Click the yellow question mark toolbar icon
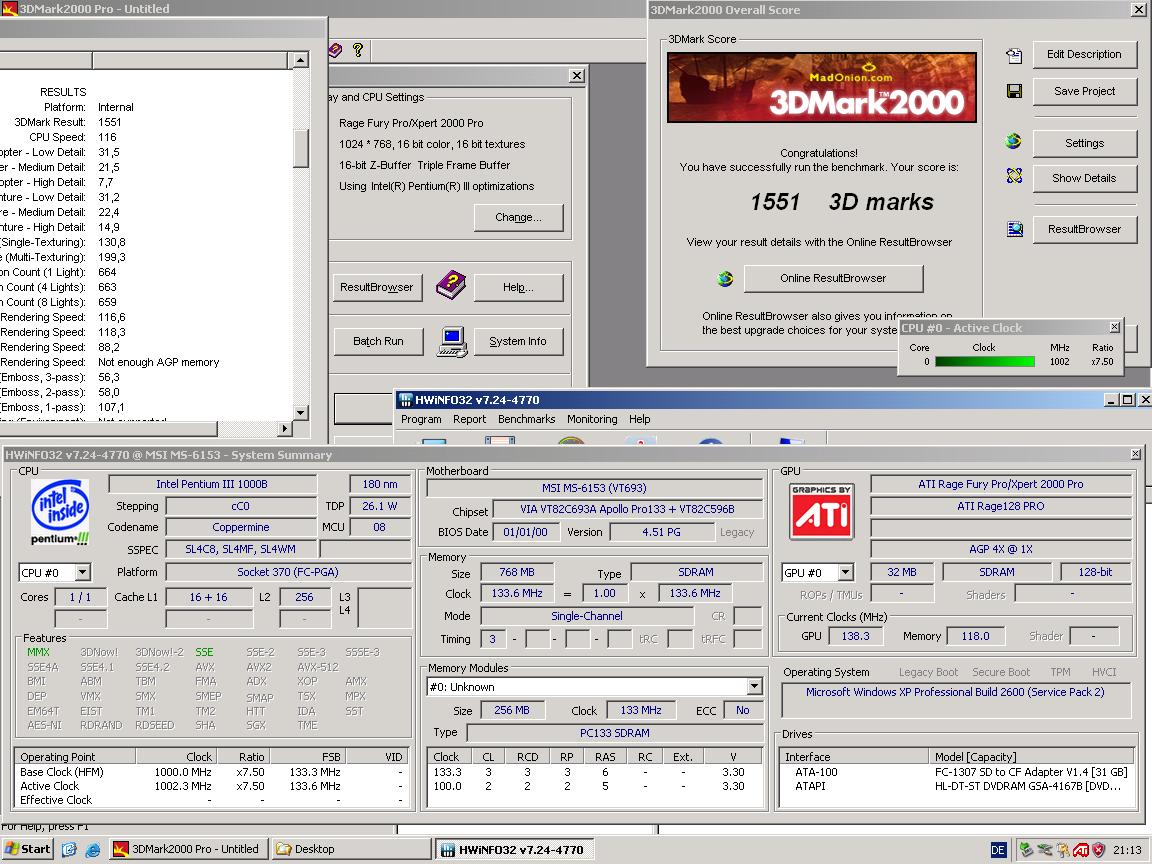The width and height of the screenshot is (1152, 864). [x=358, y=50]
